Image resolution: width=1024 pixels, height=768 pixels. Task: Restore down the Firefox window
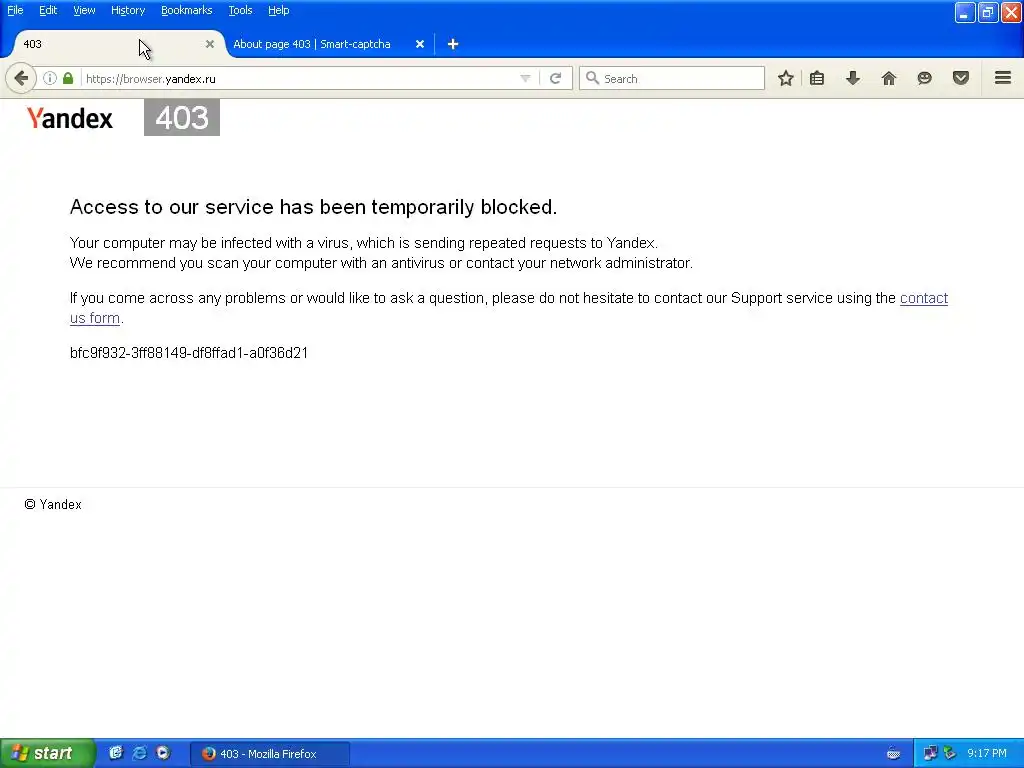(988, 12)
